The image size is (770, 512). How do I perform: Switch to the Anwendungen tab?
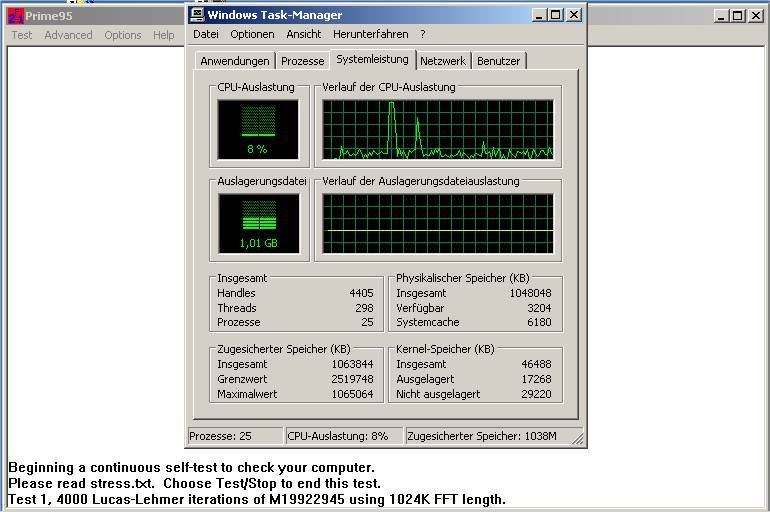[x=235, y=61]
